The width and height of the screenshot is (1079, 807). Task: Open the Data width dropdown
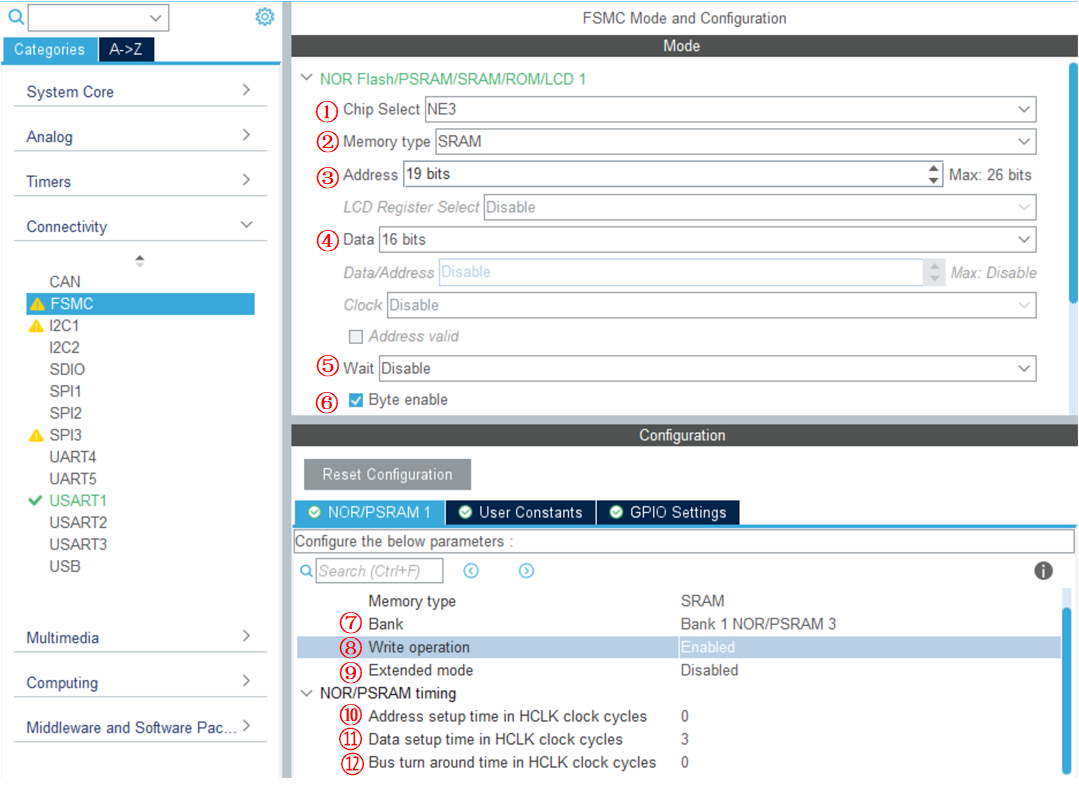(x=707, y=240)
